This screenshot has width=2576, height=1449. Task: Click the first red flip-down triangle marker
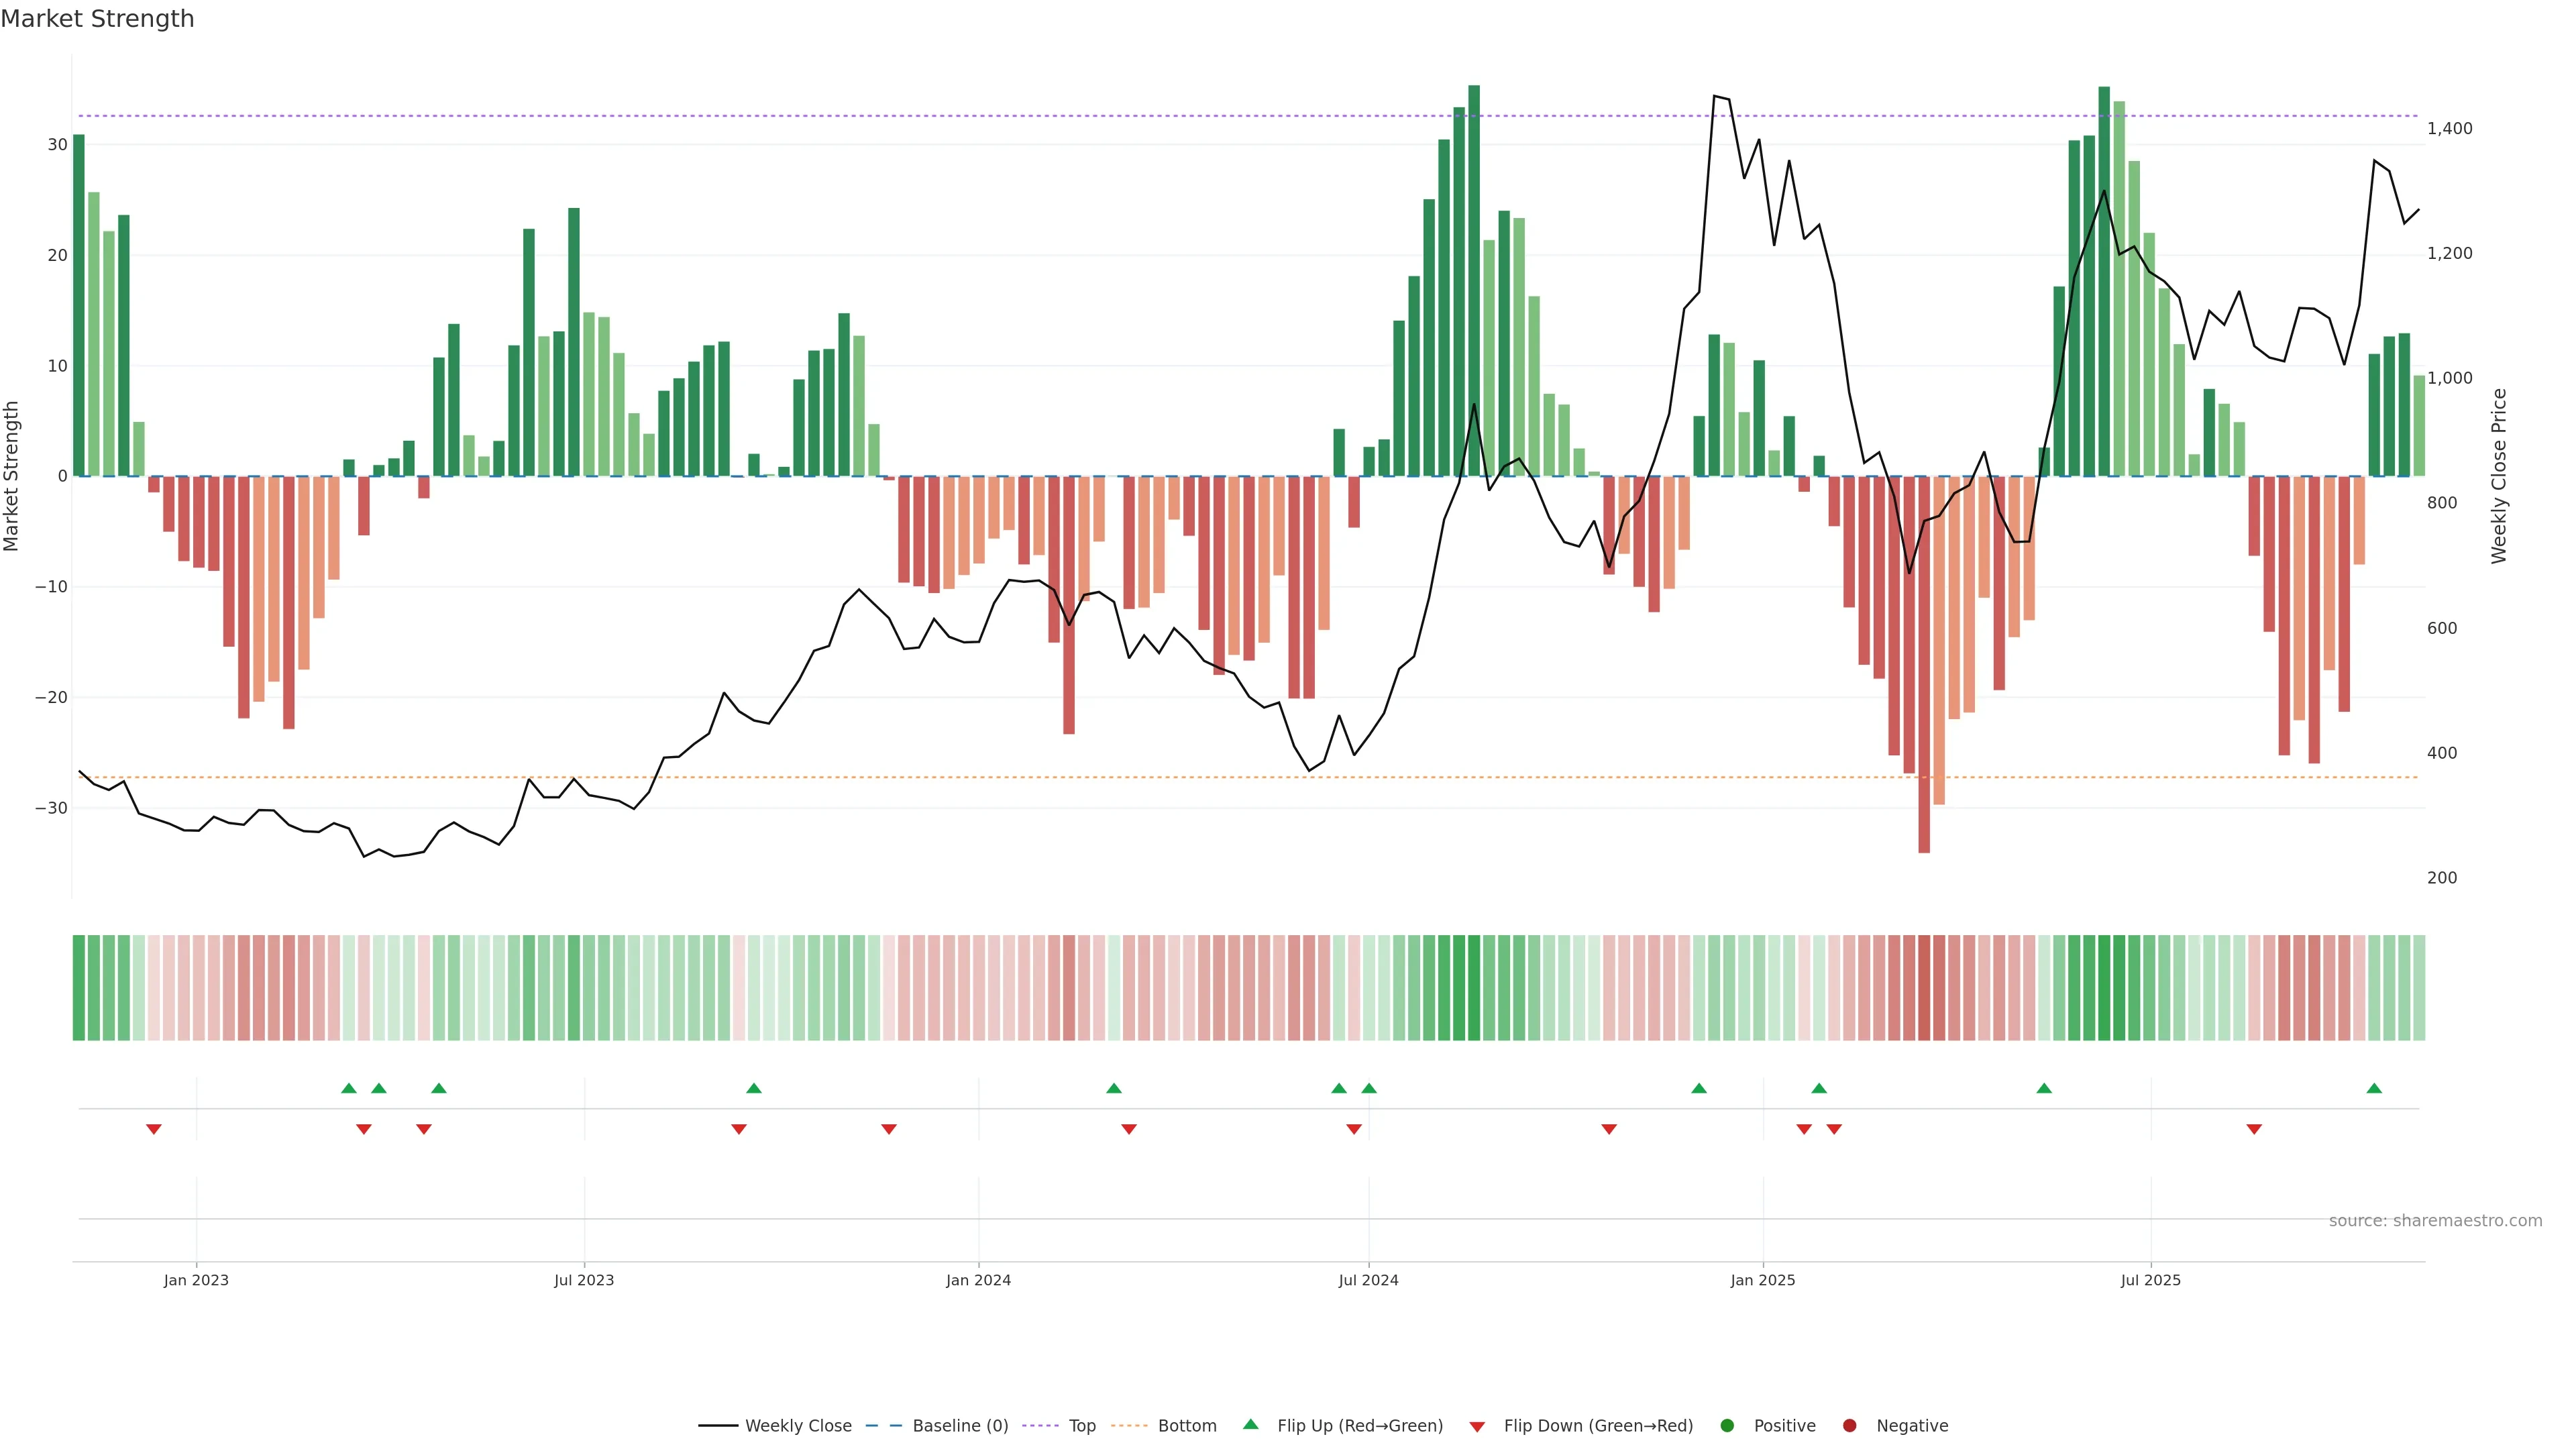click(154, 1129)
